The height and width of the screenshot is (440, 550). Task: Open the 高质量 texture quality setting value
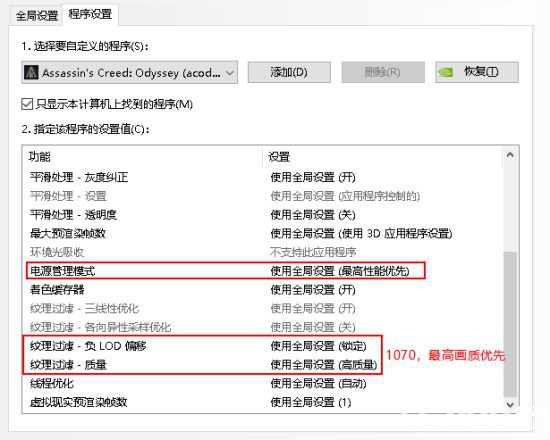(324, 365)
